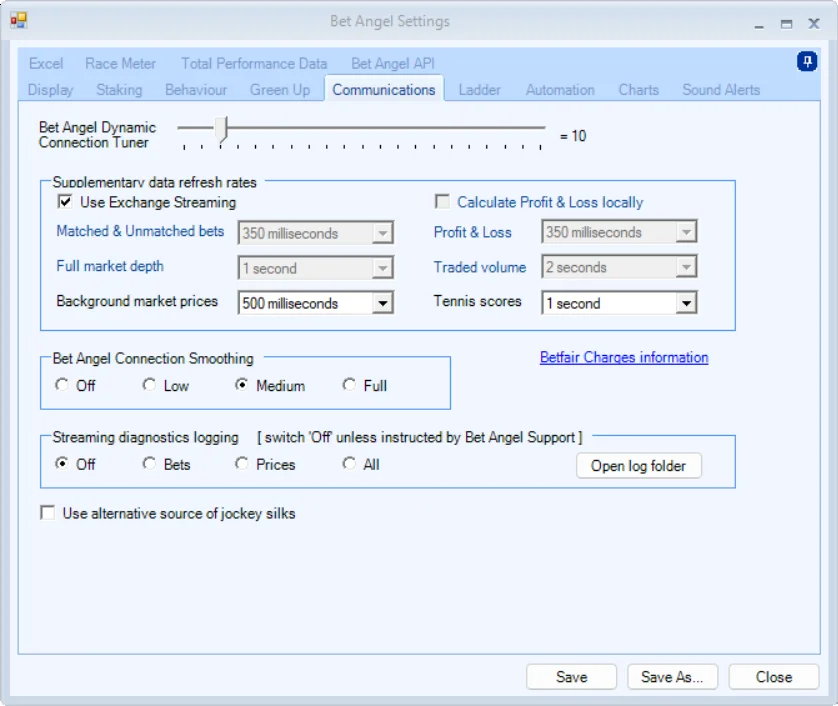Set streaming diagnostics logging to Off
This screenshot has width=838, height=706.
point(61,463)
